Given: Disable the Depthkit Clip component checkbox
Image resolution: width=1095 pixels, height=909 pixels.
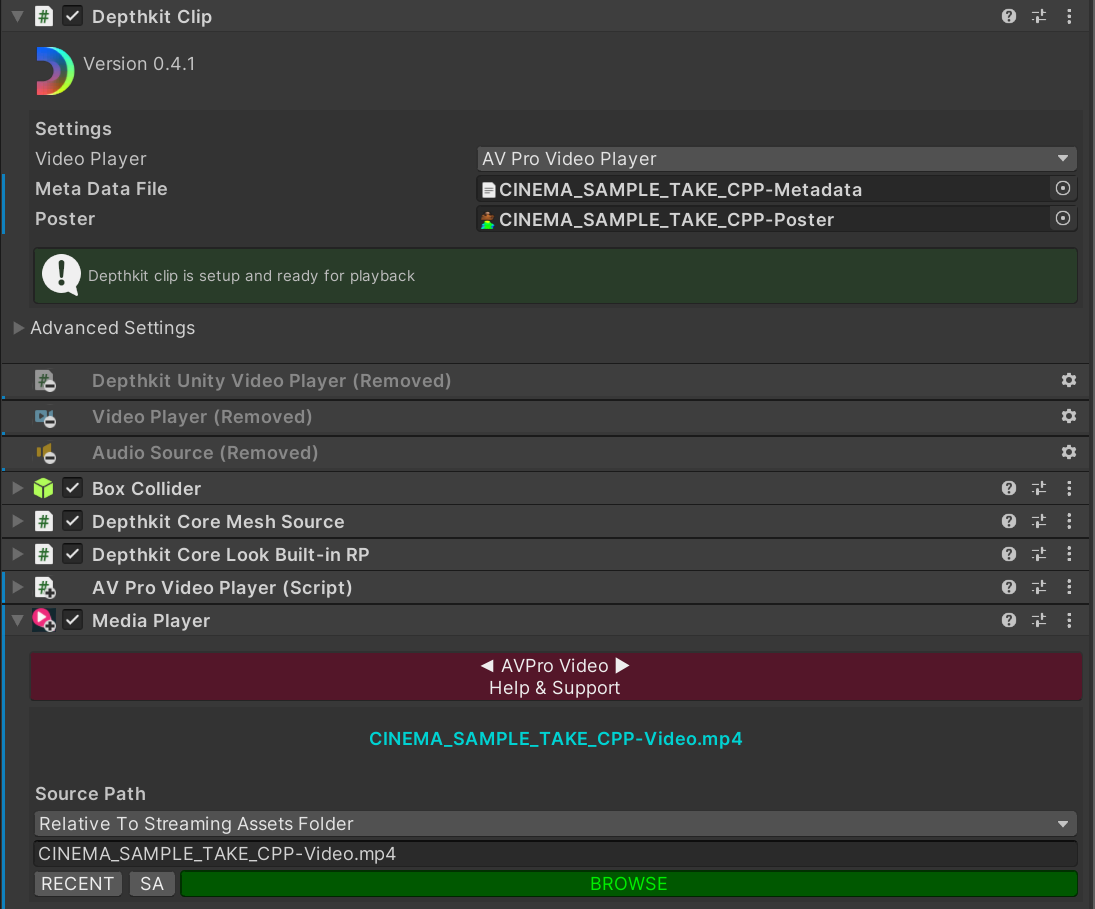Looking at the screenshot, I should (x=73, y=17).
